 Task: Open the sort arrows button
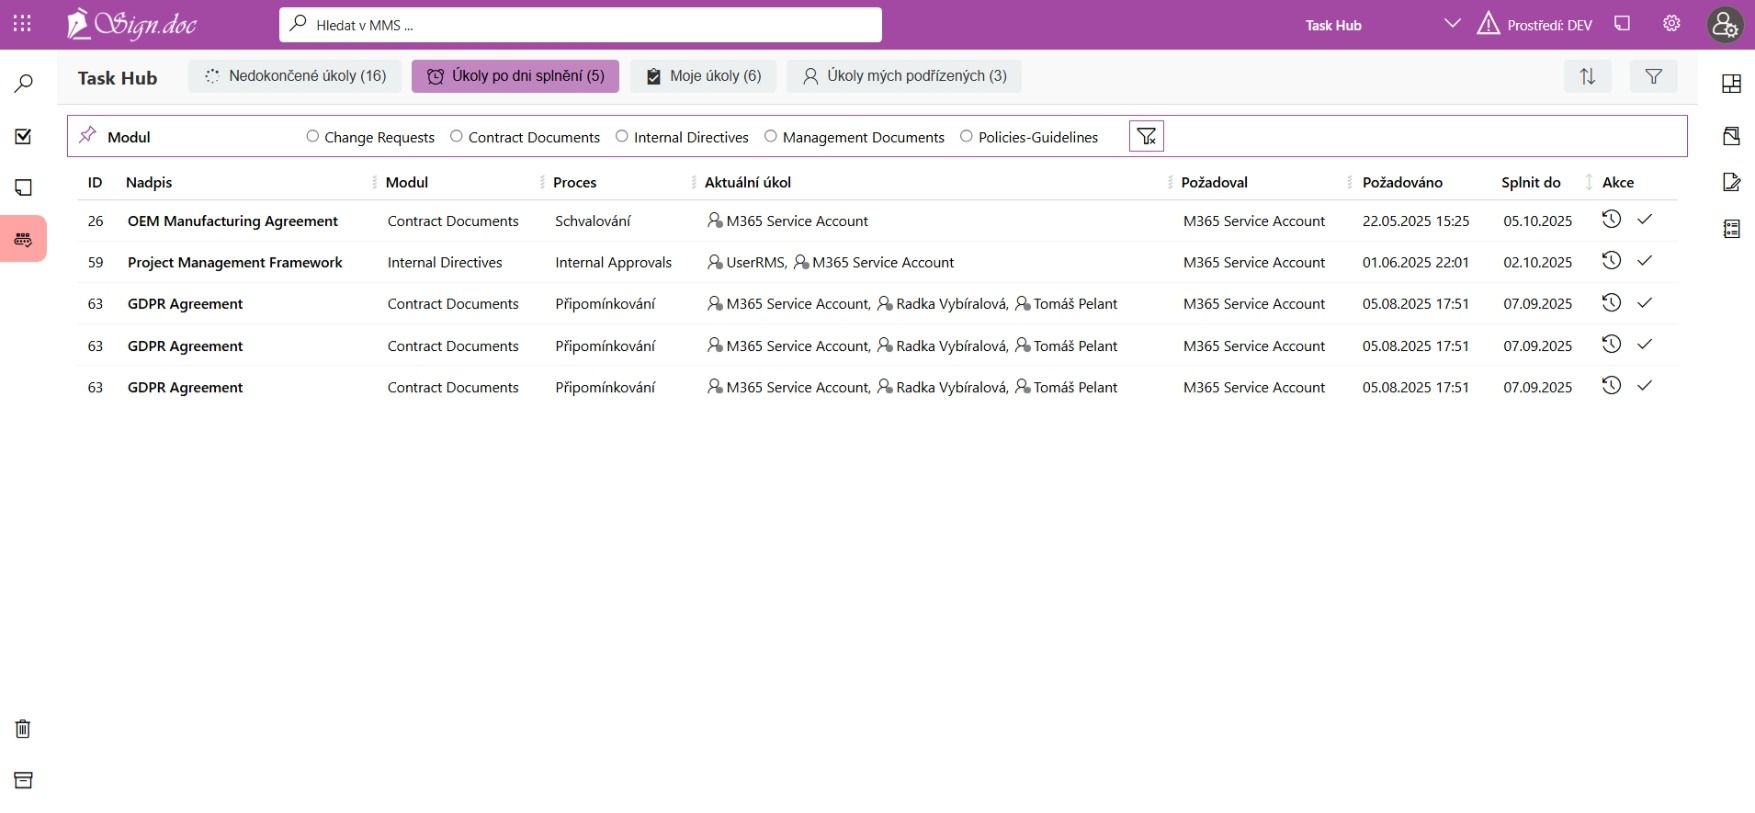click(1587, 77)
